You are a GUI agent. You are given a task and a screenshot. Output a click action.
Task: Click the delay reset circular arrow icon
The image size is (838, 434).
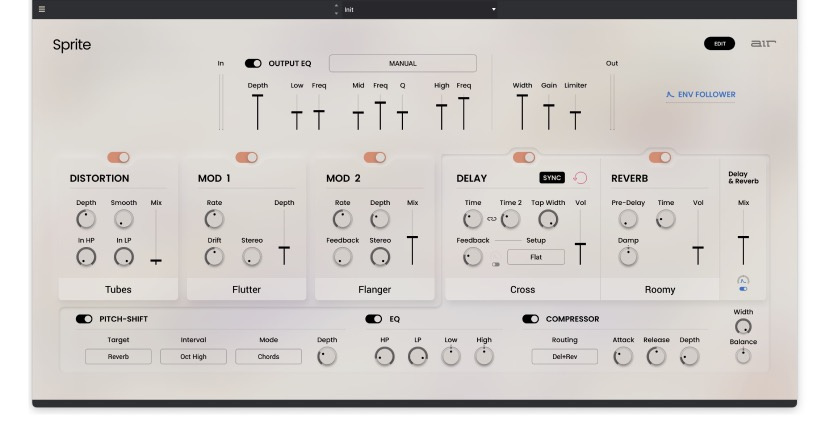[580, 178]
